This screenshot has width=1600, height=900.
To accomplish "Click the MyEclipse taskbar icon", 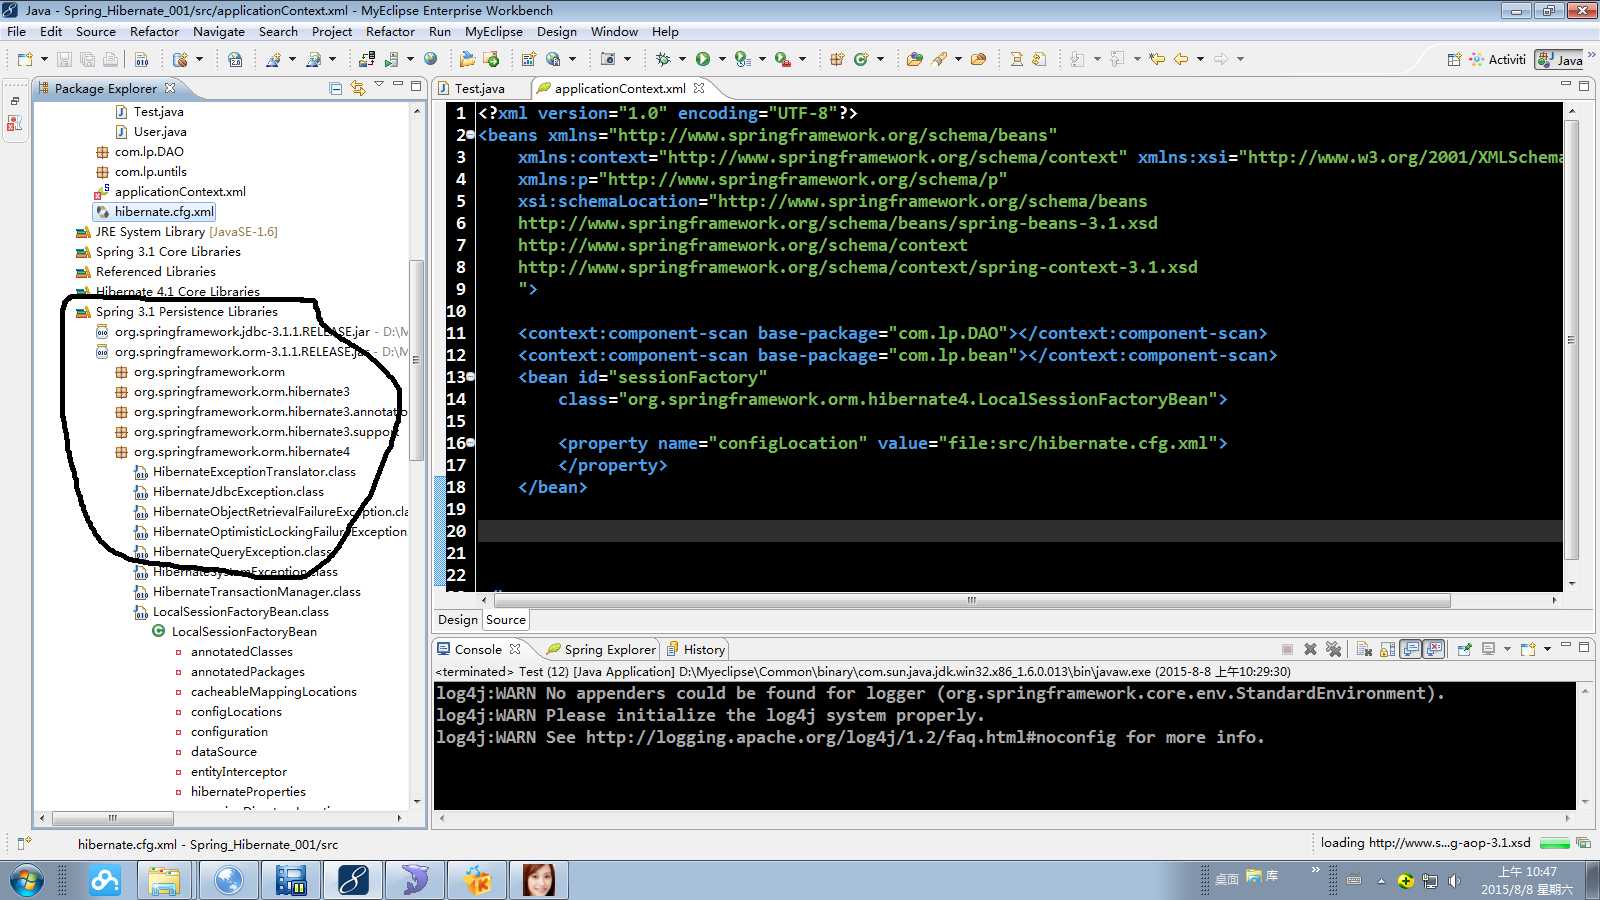I will click(353, 881).
